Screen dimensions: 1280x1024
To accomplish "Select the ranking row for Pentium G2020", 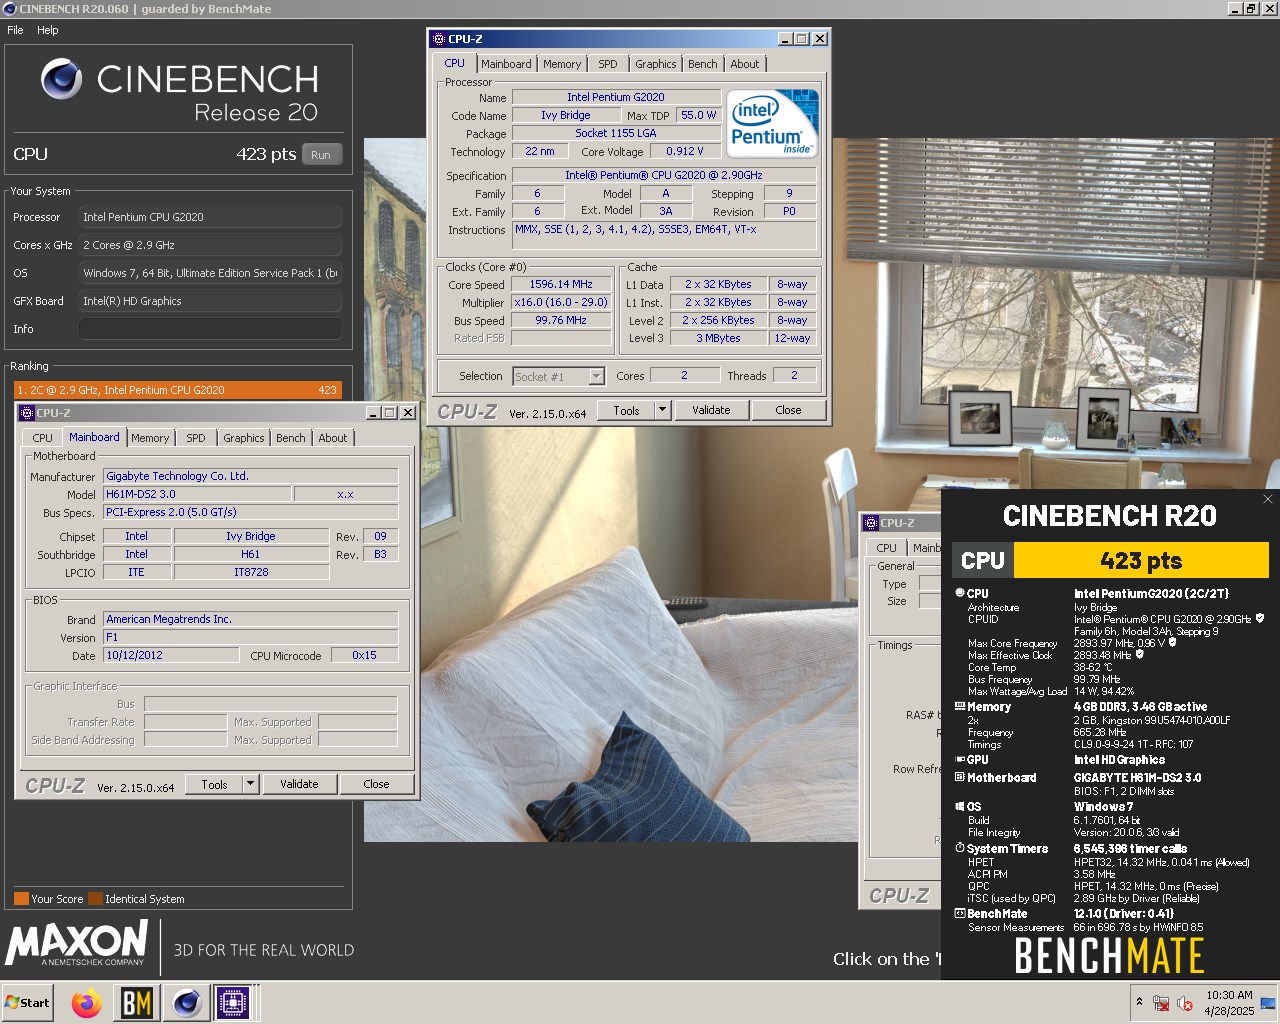I will [x=178, y=390].
